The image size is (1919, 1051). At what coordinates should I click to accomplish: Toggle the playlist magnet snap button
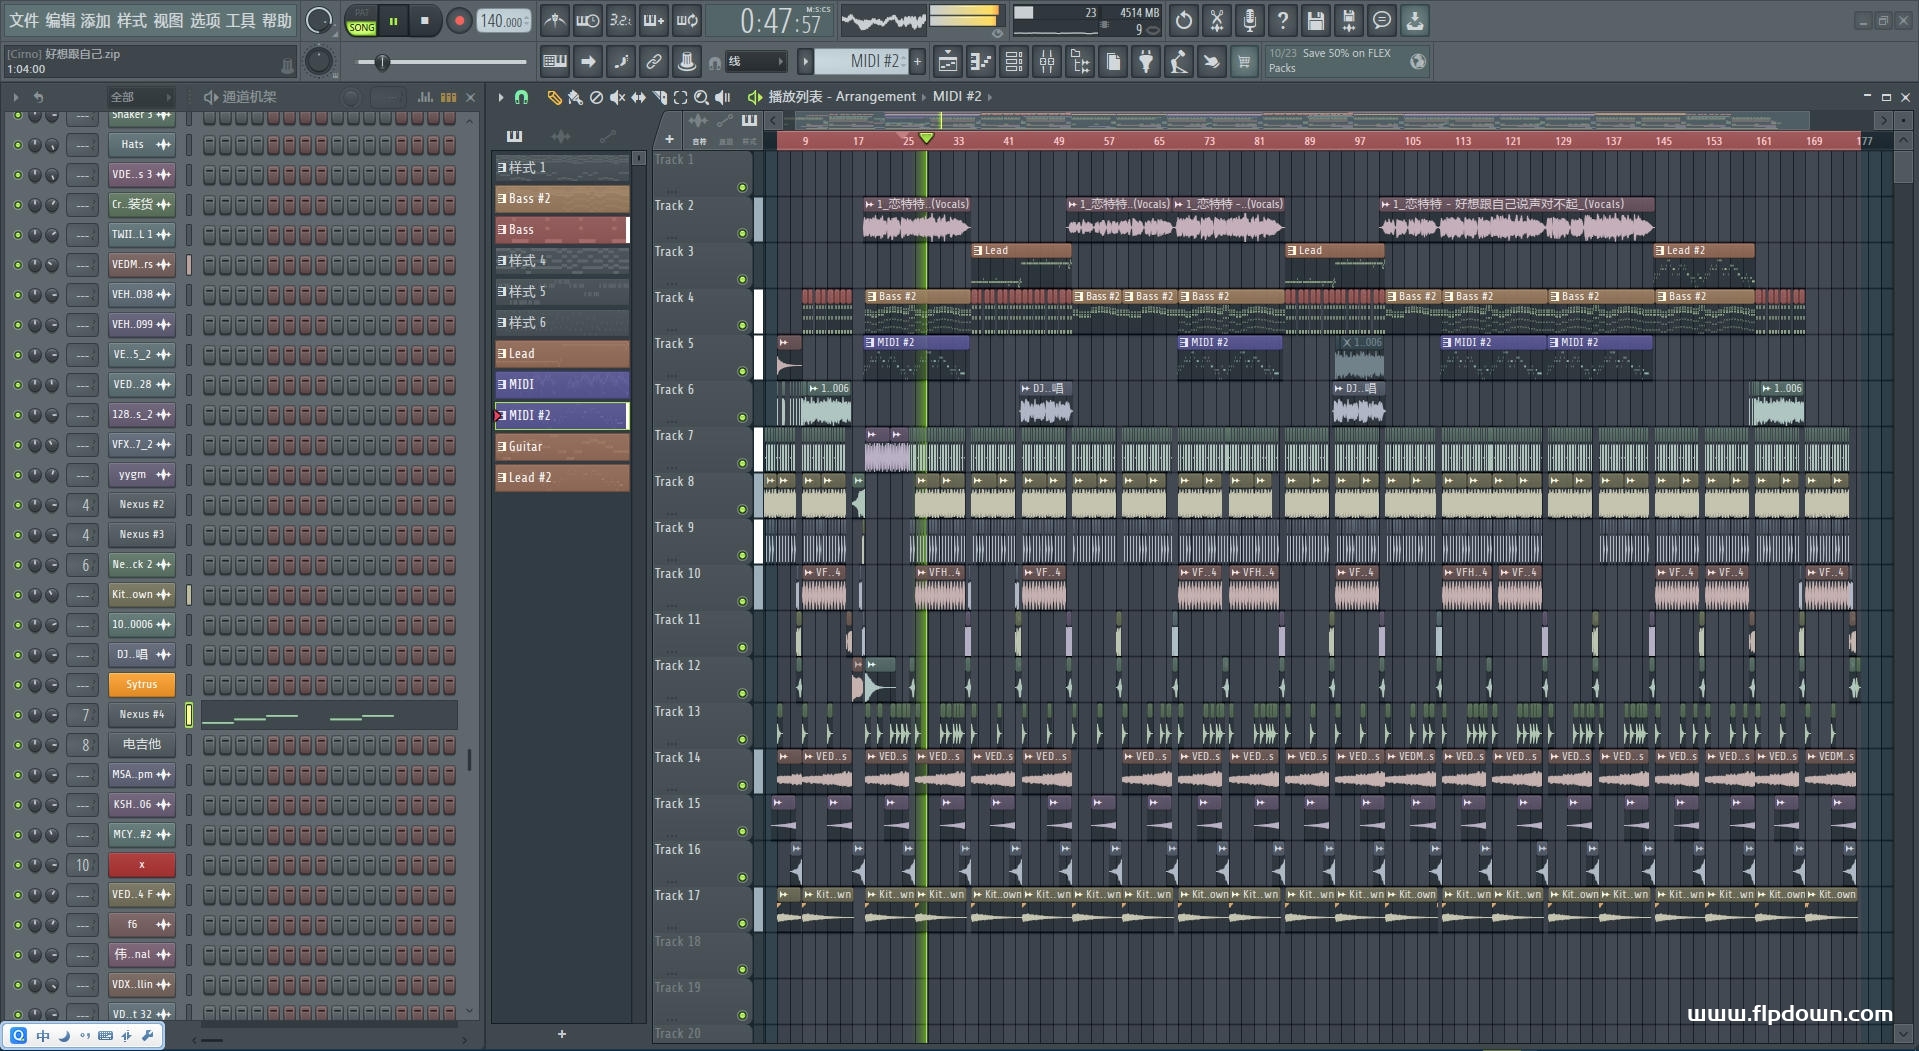coord(521,97)
